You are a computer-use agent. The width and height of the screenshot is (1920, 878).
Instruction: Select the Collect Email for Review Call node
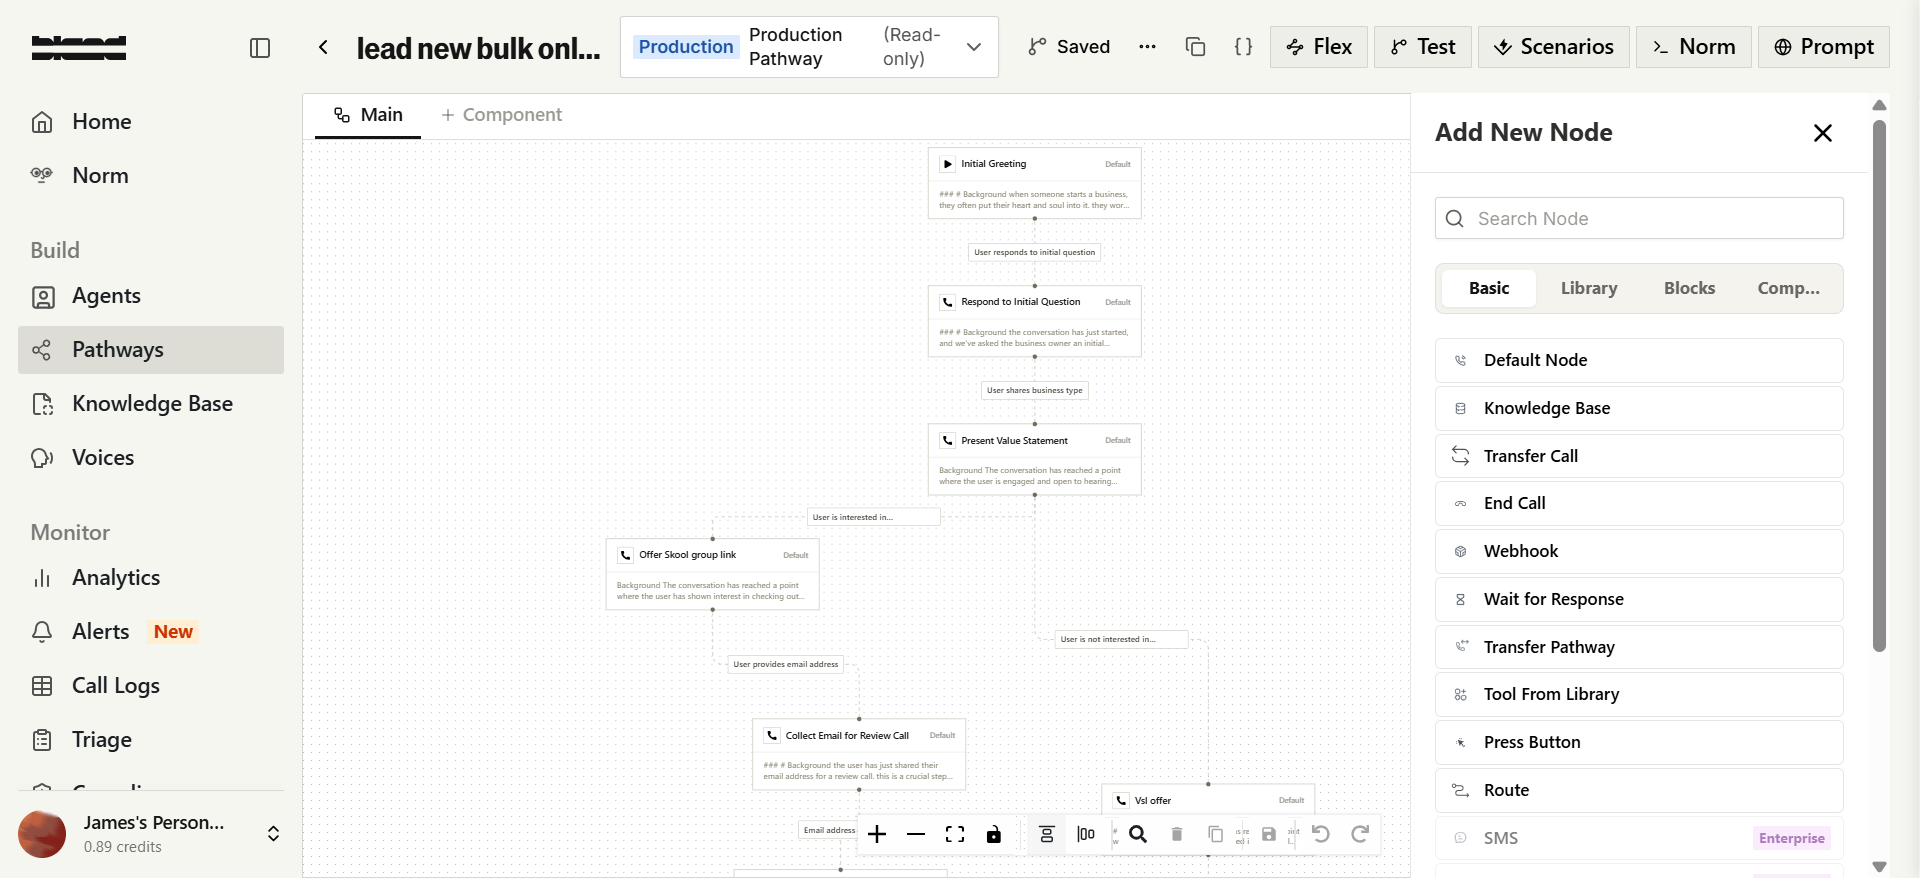[859, 754]
